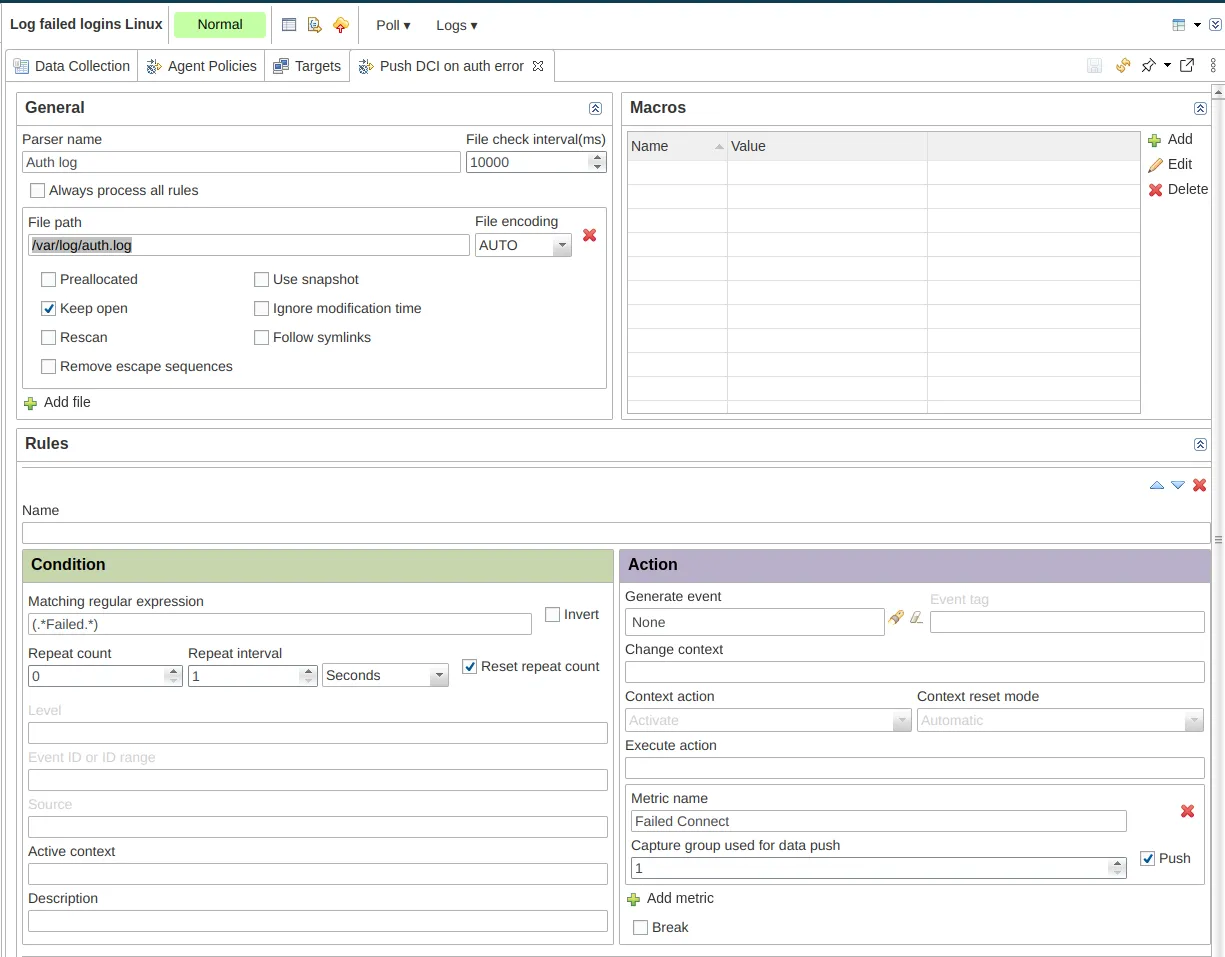Enable the Invert matching option
This screenshot has width=1225, height=957.
coord(550,614)
